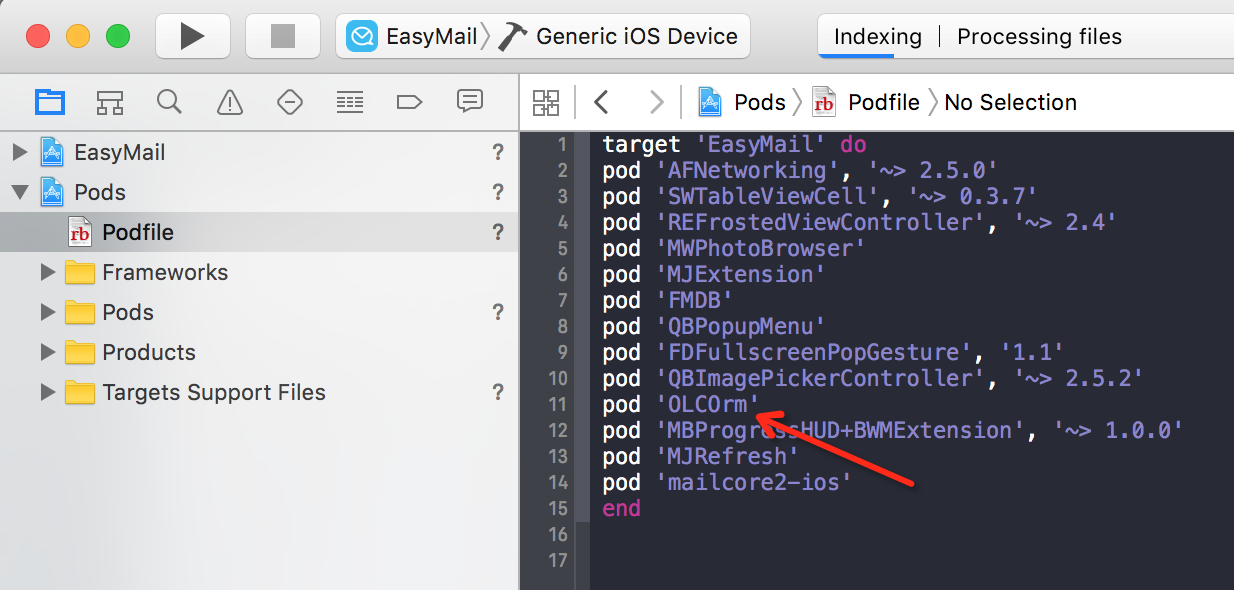Collapse the Pods project disclosure triangle
1234x590 pixels.
click(19, 192)
